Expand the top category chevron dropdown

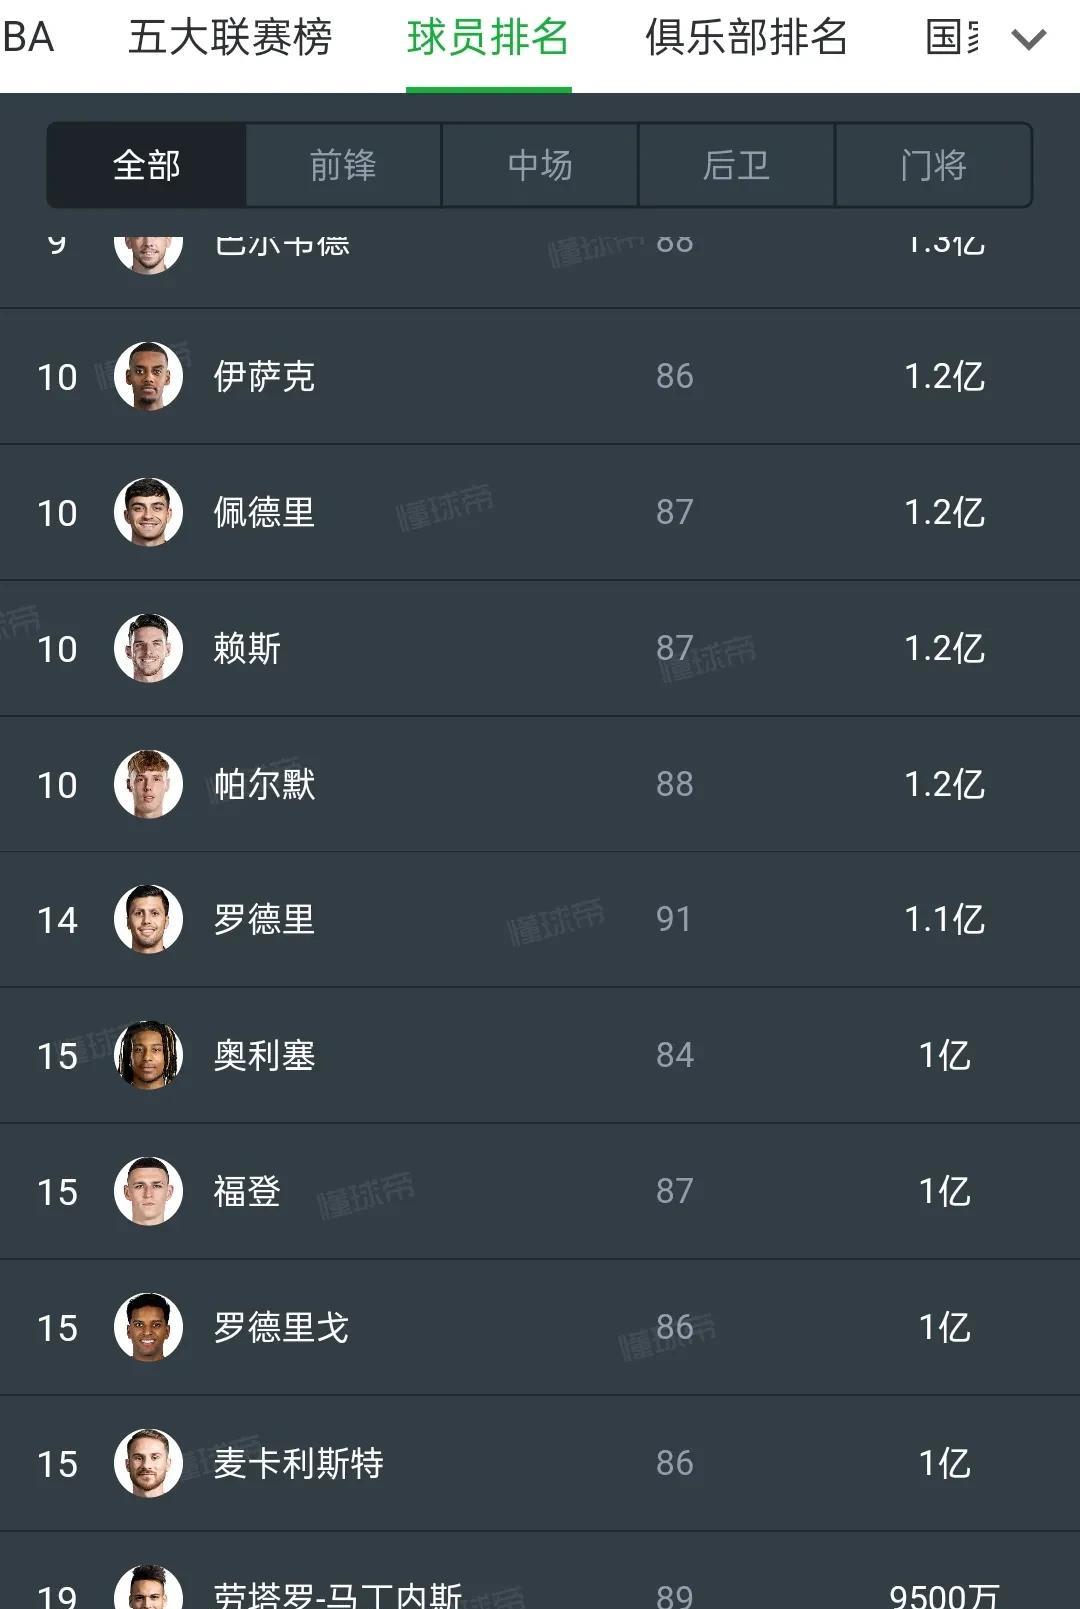tap(1028, 40)
